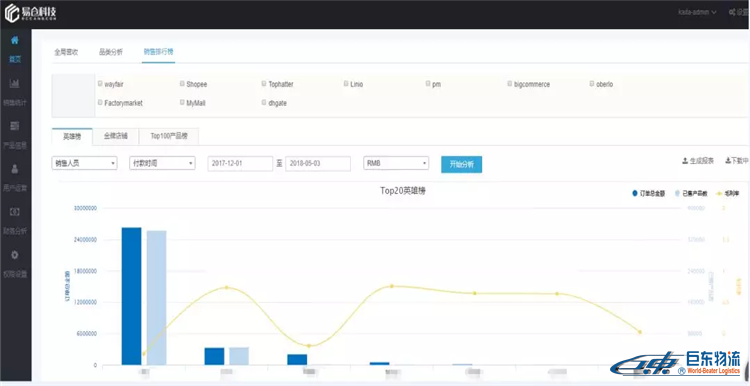This screenshot has height=386, width=750.
Task: Click the Top20英雄榜 chart title
Action: (x=403, y=191)
